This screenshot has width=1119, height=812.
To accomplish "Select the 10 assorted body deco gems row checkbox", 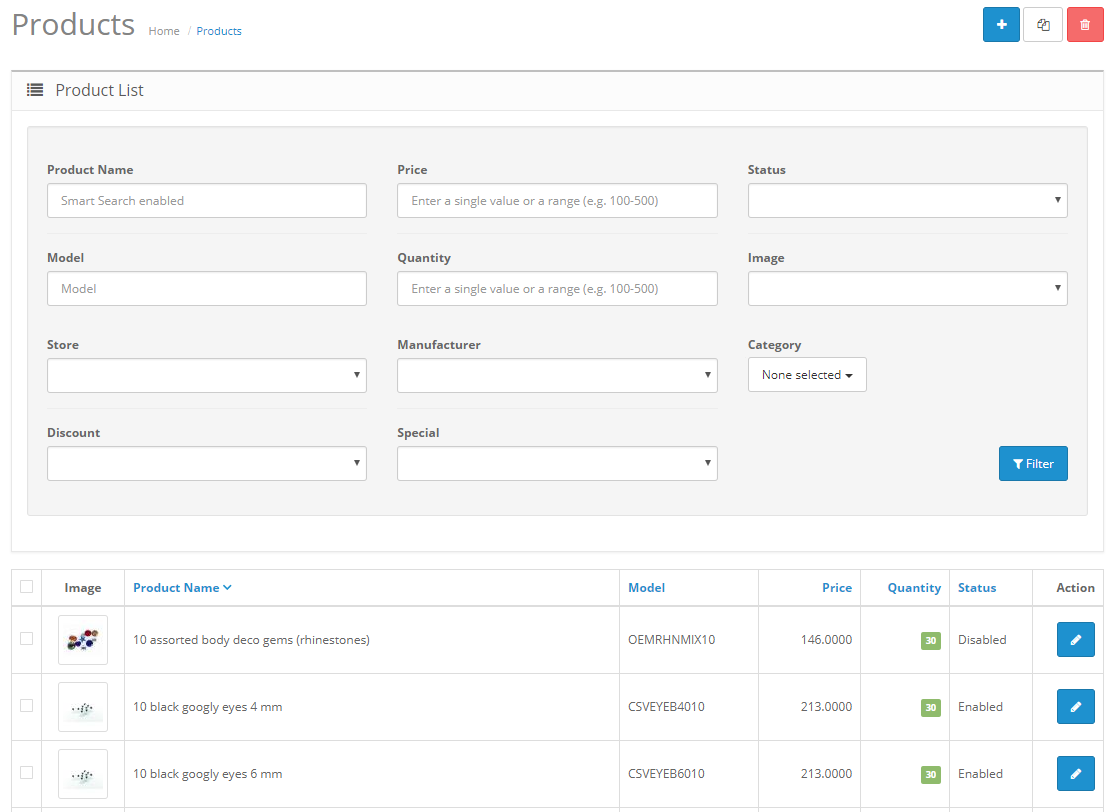I will (26, 639).
